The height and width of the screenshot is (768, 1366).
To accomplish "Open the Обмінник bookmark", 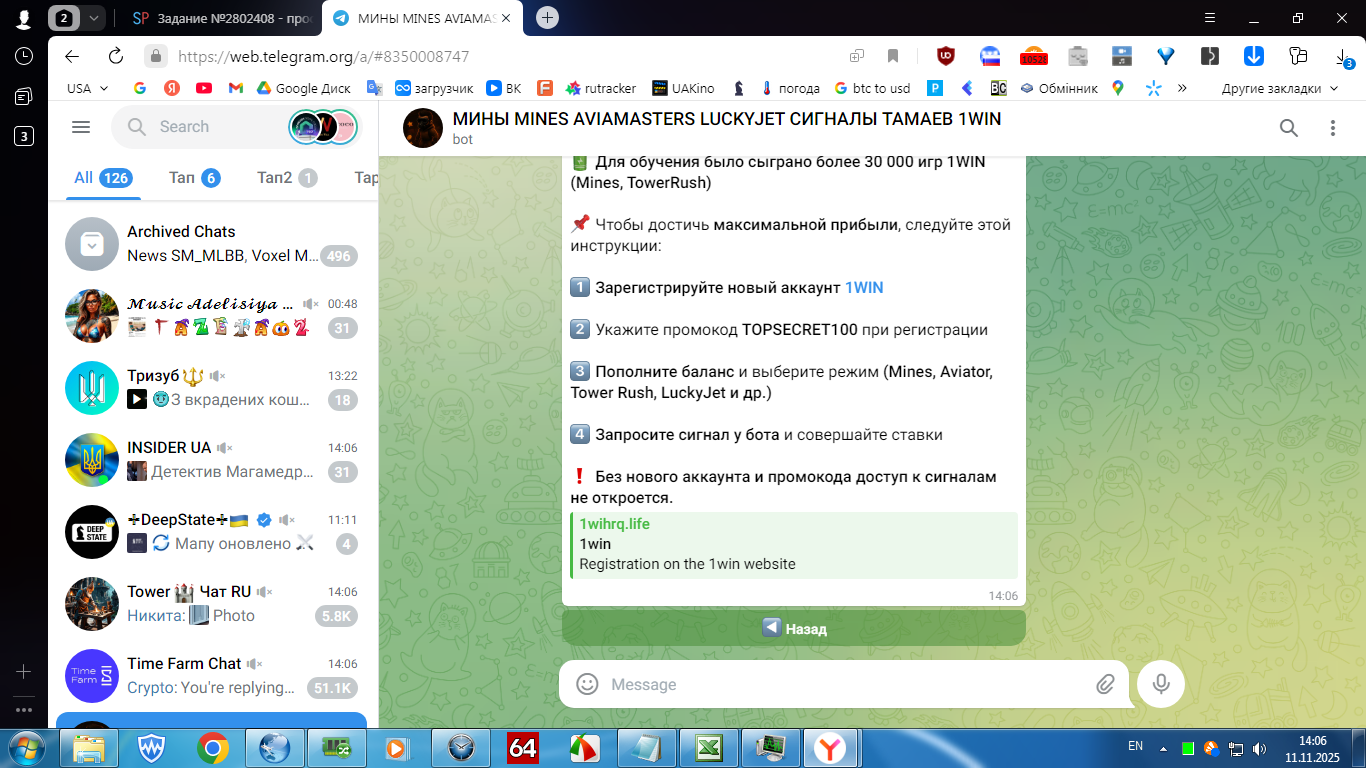I will [x=1058, y=88].
